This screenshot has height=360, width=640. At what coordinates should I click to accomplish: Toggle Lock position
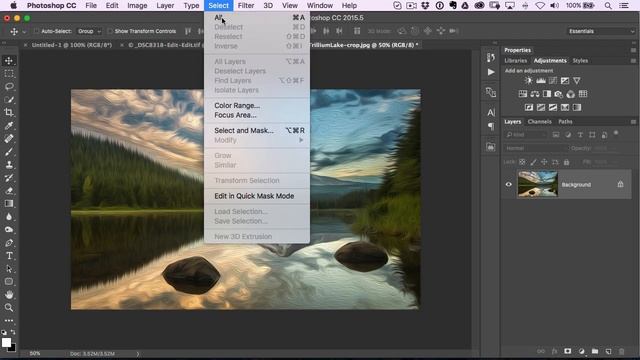click(544, 162)
